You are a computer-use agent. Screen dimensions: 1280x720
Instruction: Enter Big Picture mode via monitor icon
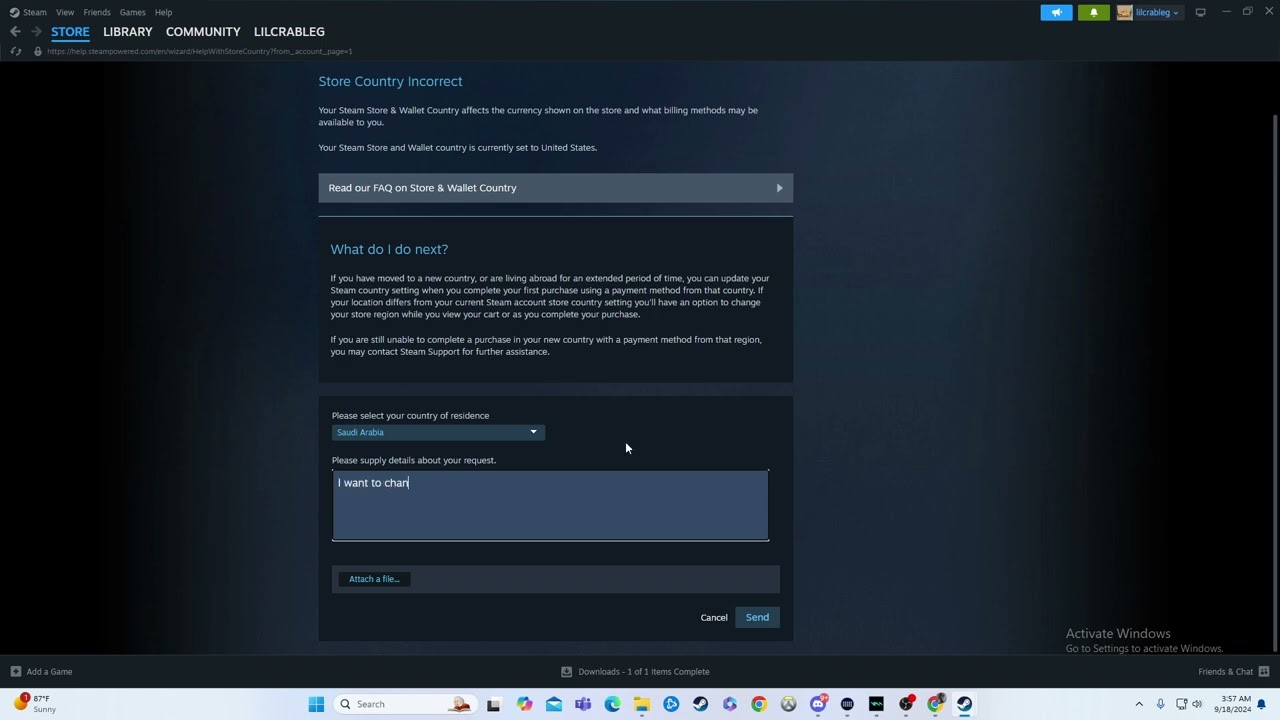[x=1200, y=12]
